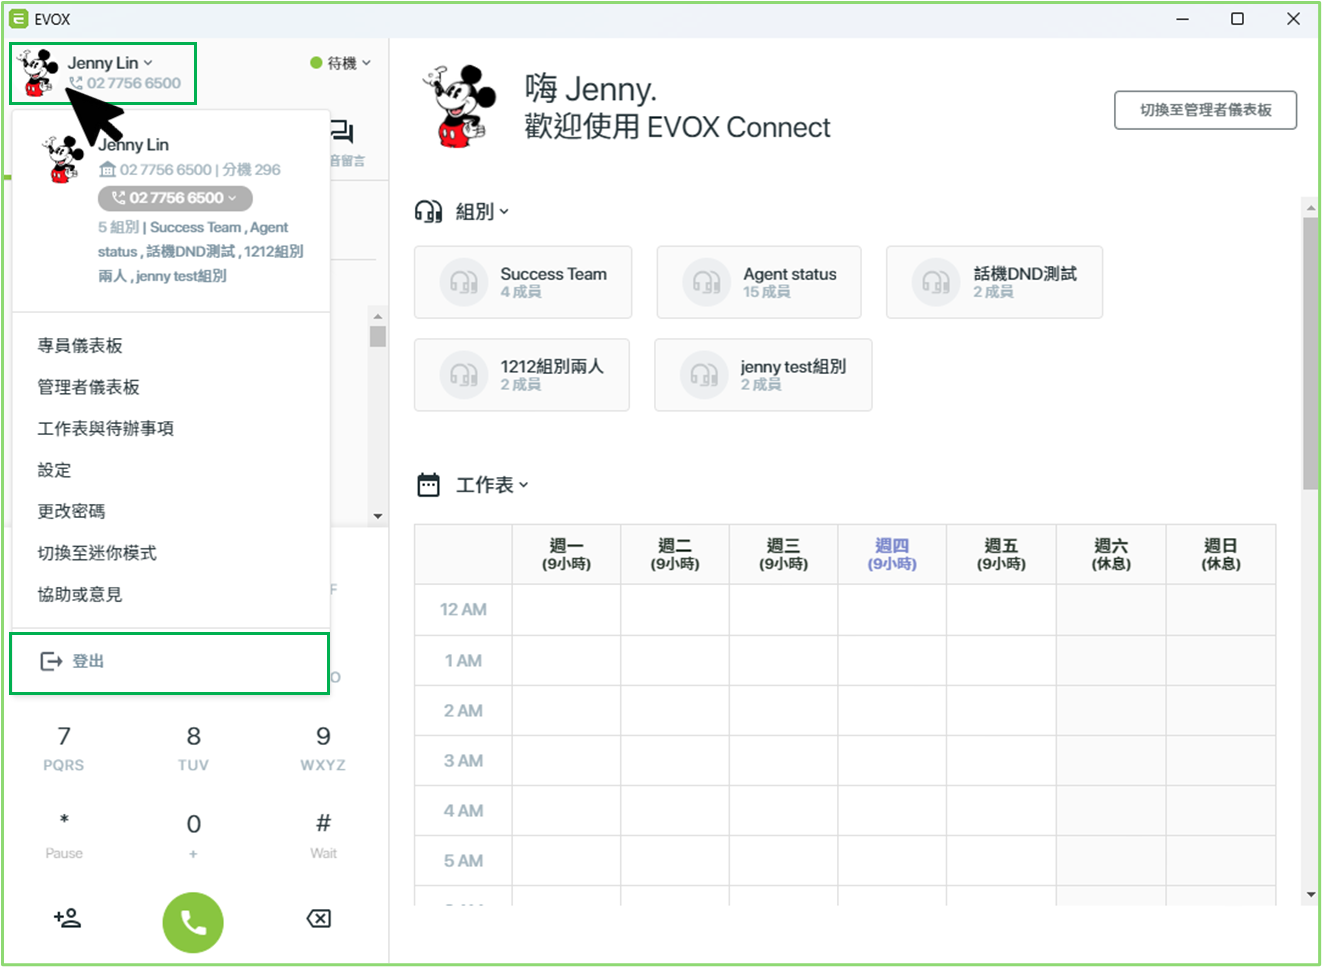This screenshot has width=1322, height=967.
Task: Expand the 02 7756 6500 number selector
Action: coord(175,198)
